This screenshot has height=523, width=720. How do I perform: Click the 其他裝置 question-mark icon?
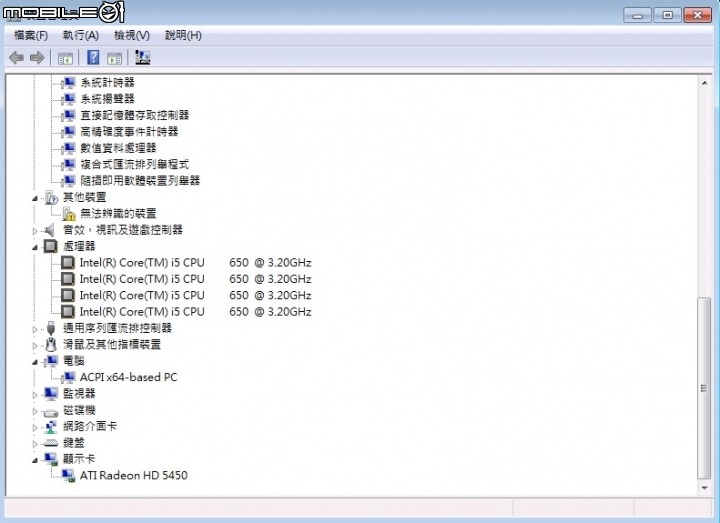pos(51,197)
